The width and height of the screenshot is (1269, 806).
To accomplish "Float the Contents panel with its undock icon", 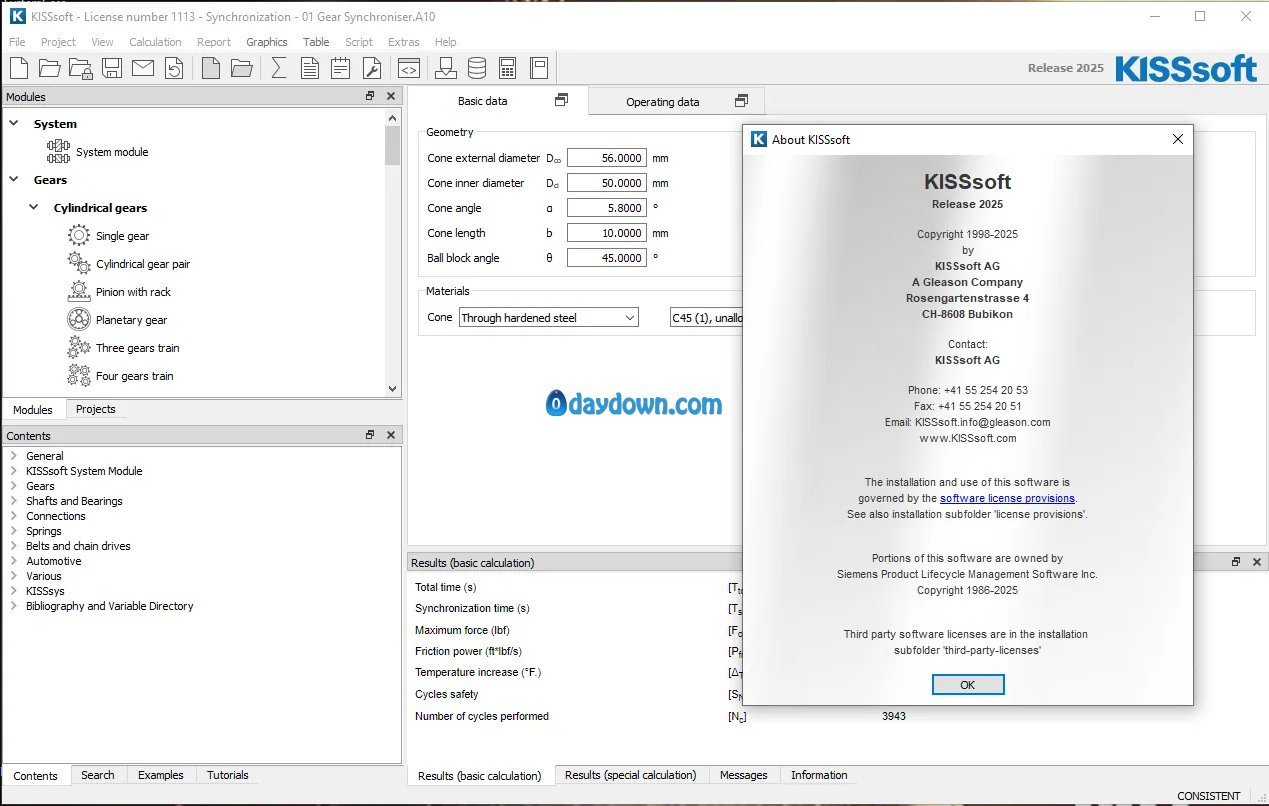I will [370, 435].
